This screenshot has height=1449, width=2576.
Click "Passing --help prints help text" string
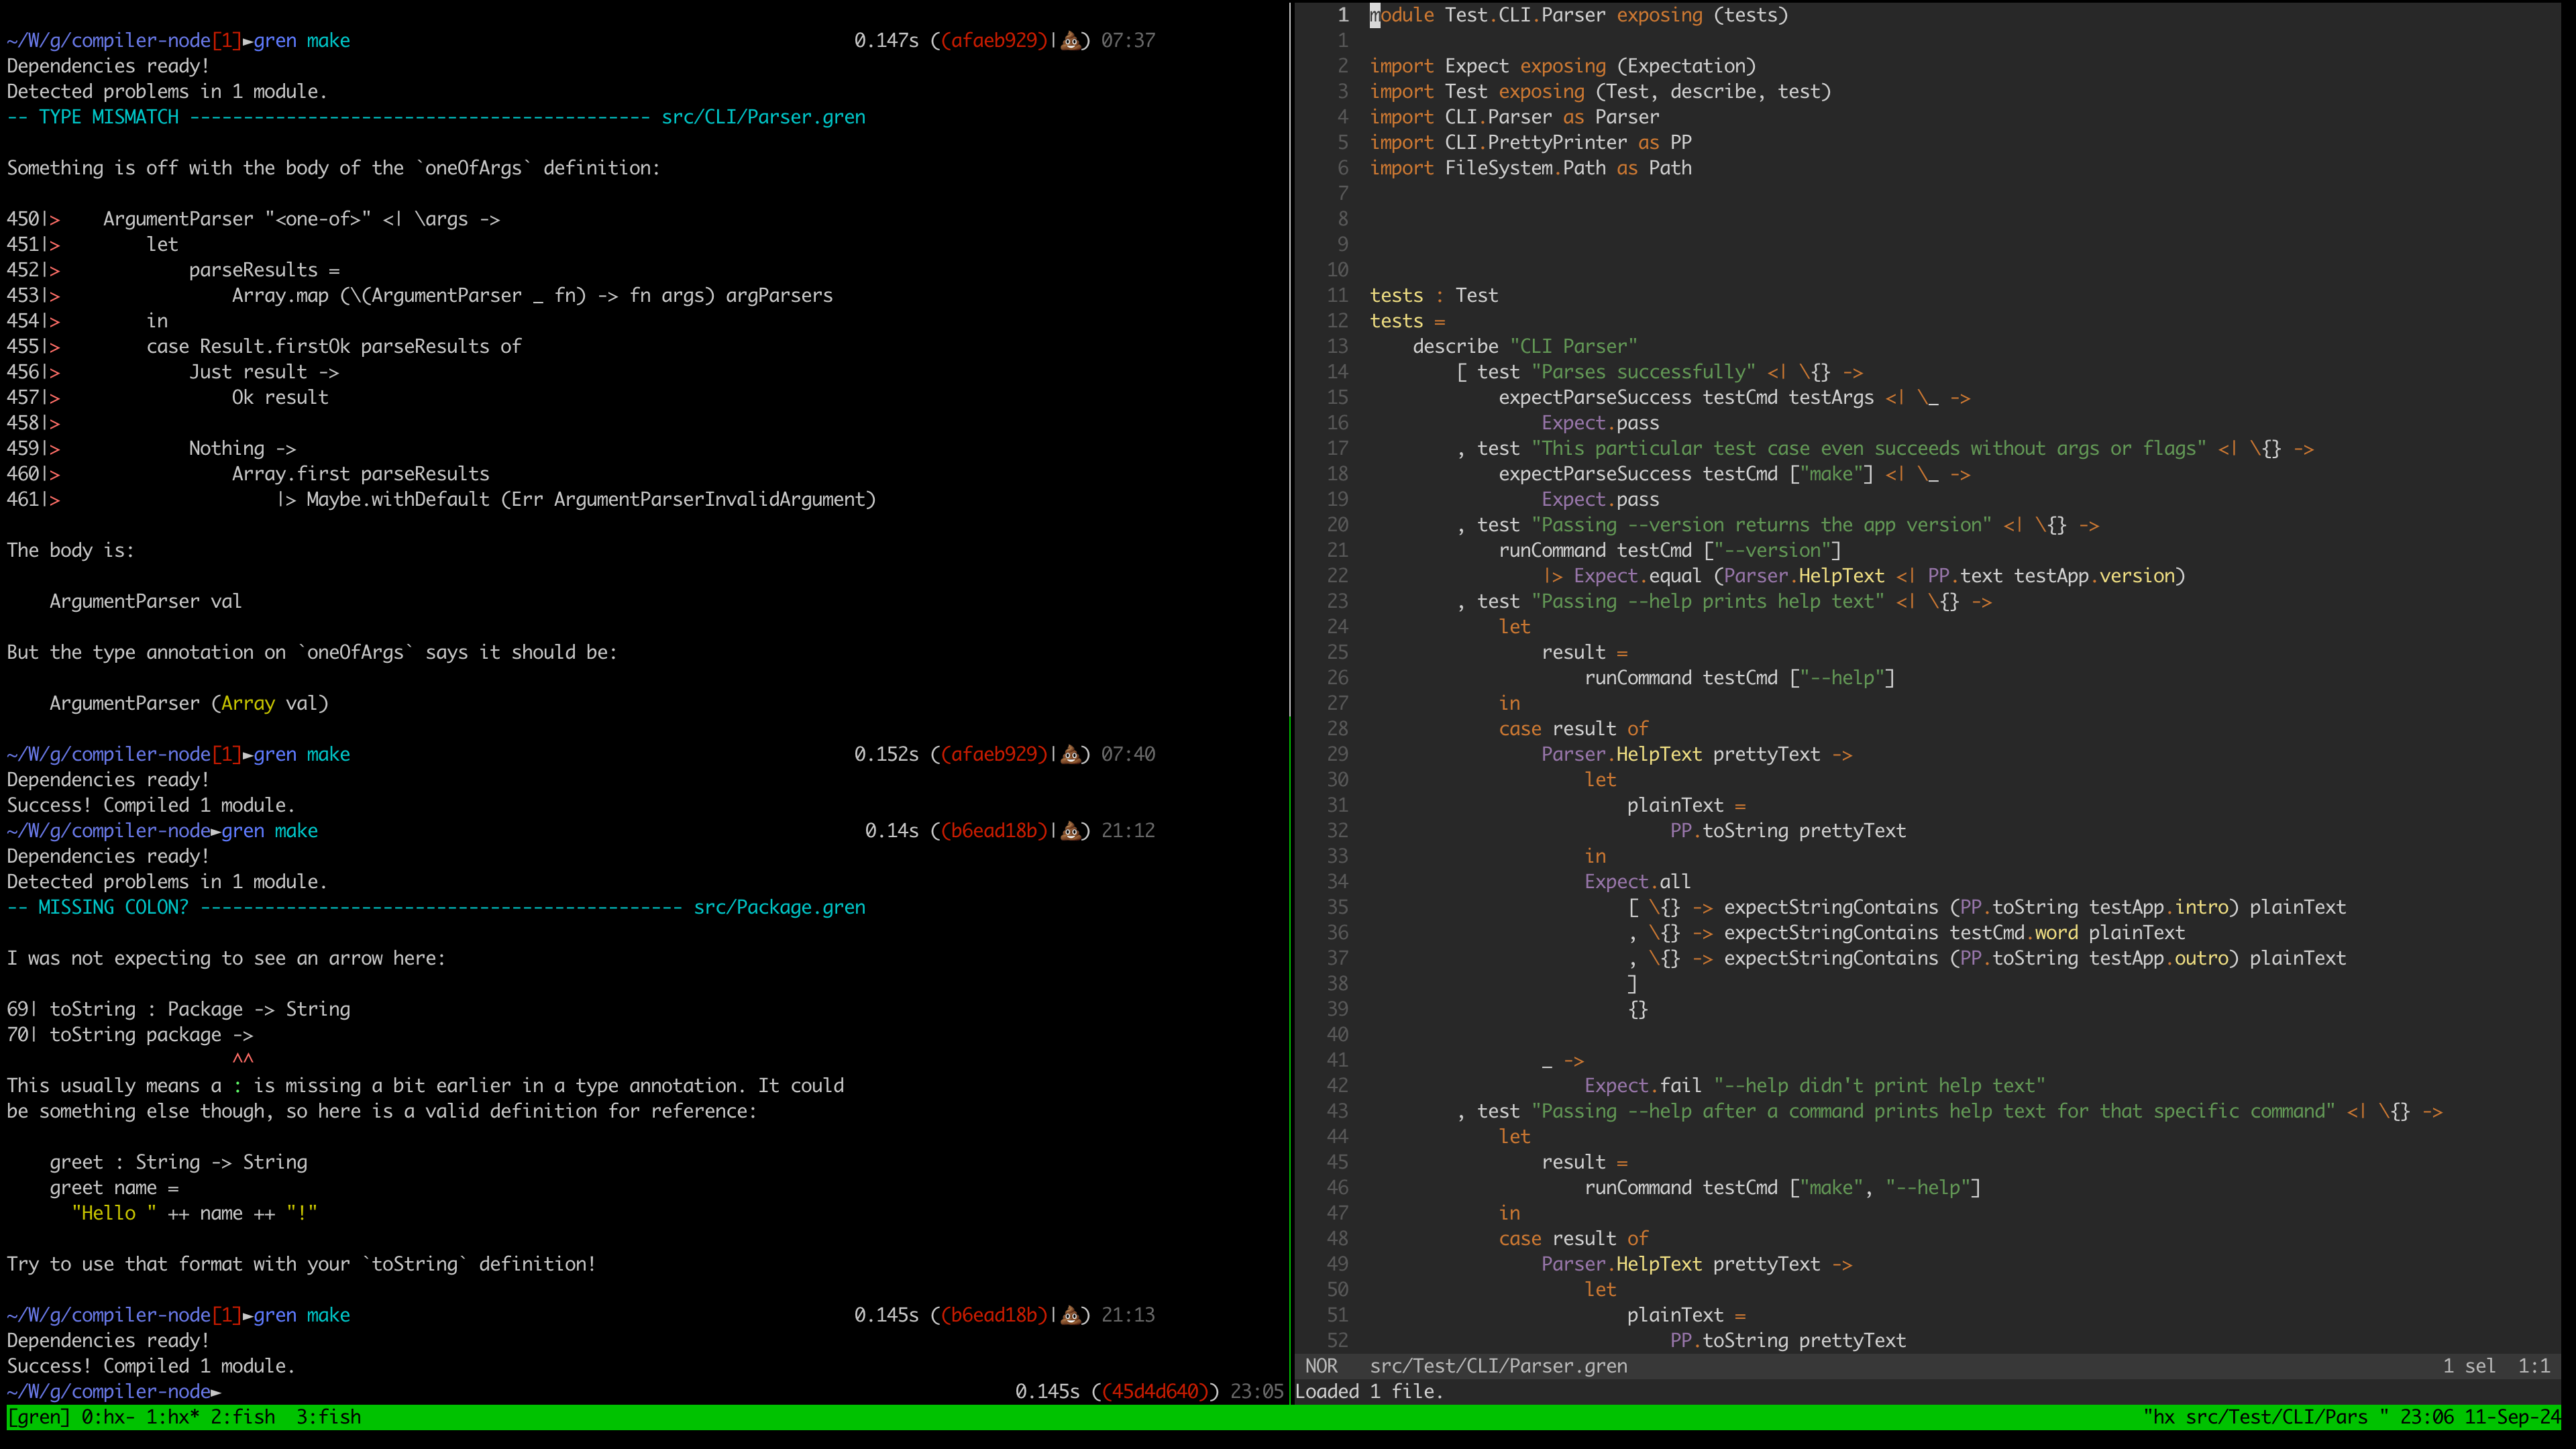pyautogui.click(x=1707, y=601)
